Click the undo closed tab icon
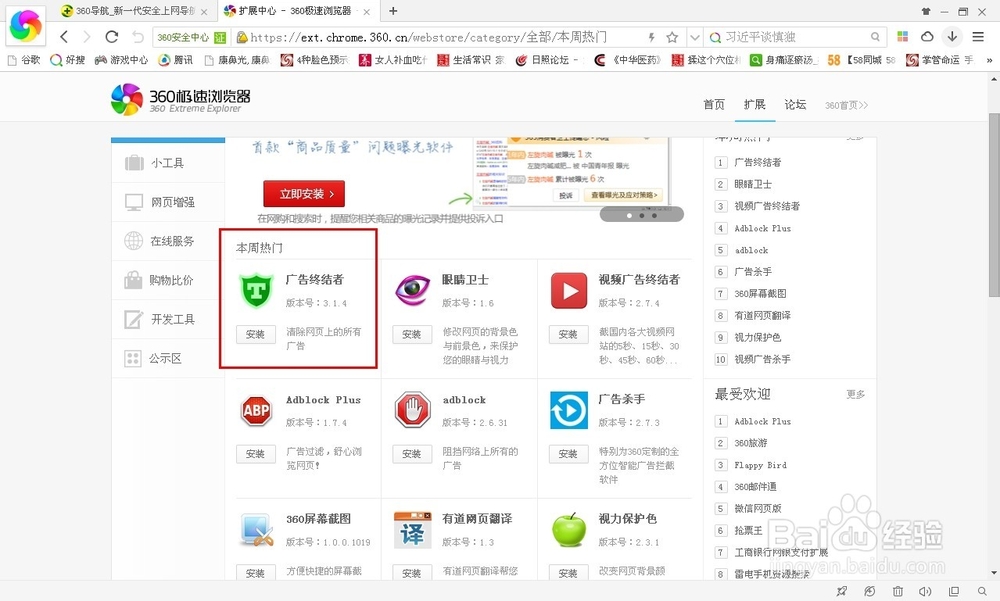 [138, 37]
